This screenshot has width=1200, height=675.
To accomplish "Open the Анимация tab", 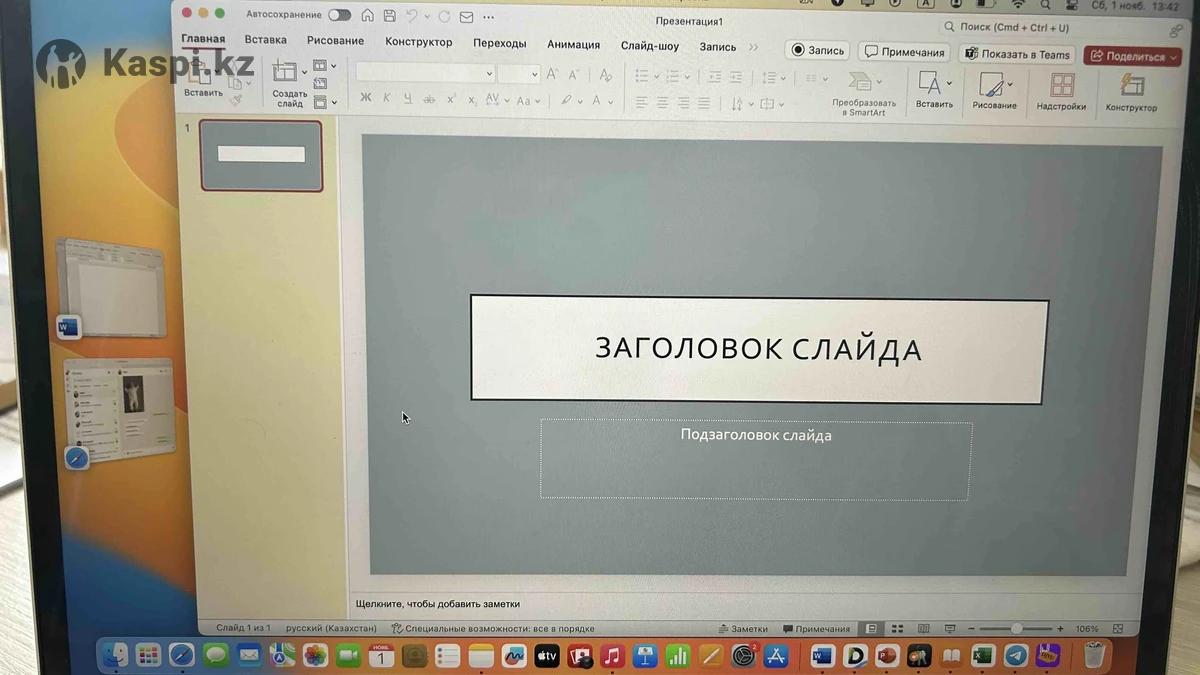I will 573,45.
